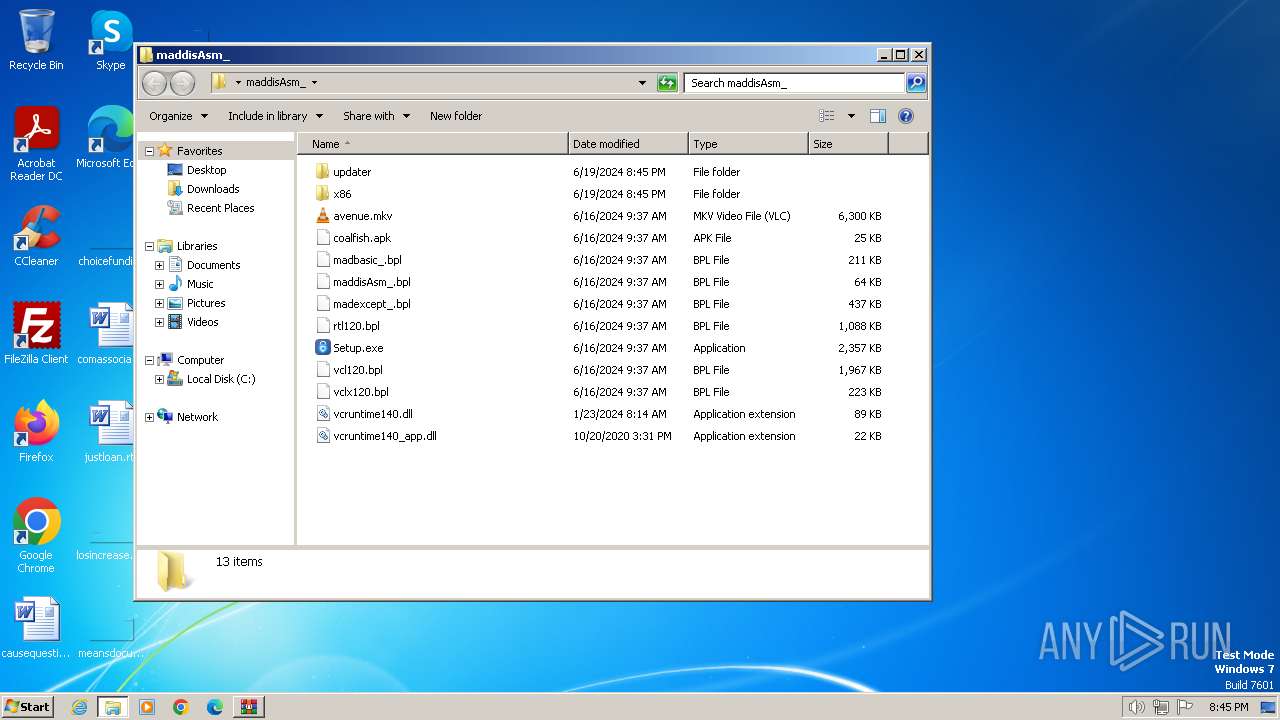Open the view options dropdown arrow
The height and width of the screenshot is (720, 1280).
click(x=851, y=116)
